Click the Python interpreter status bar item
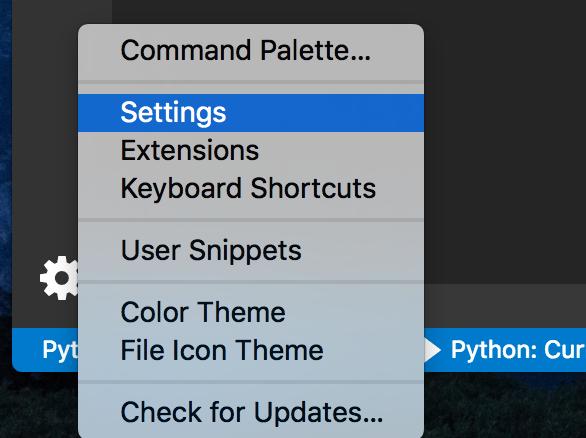This screenshot has width=586, height=438. pos(60,350)
